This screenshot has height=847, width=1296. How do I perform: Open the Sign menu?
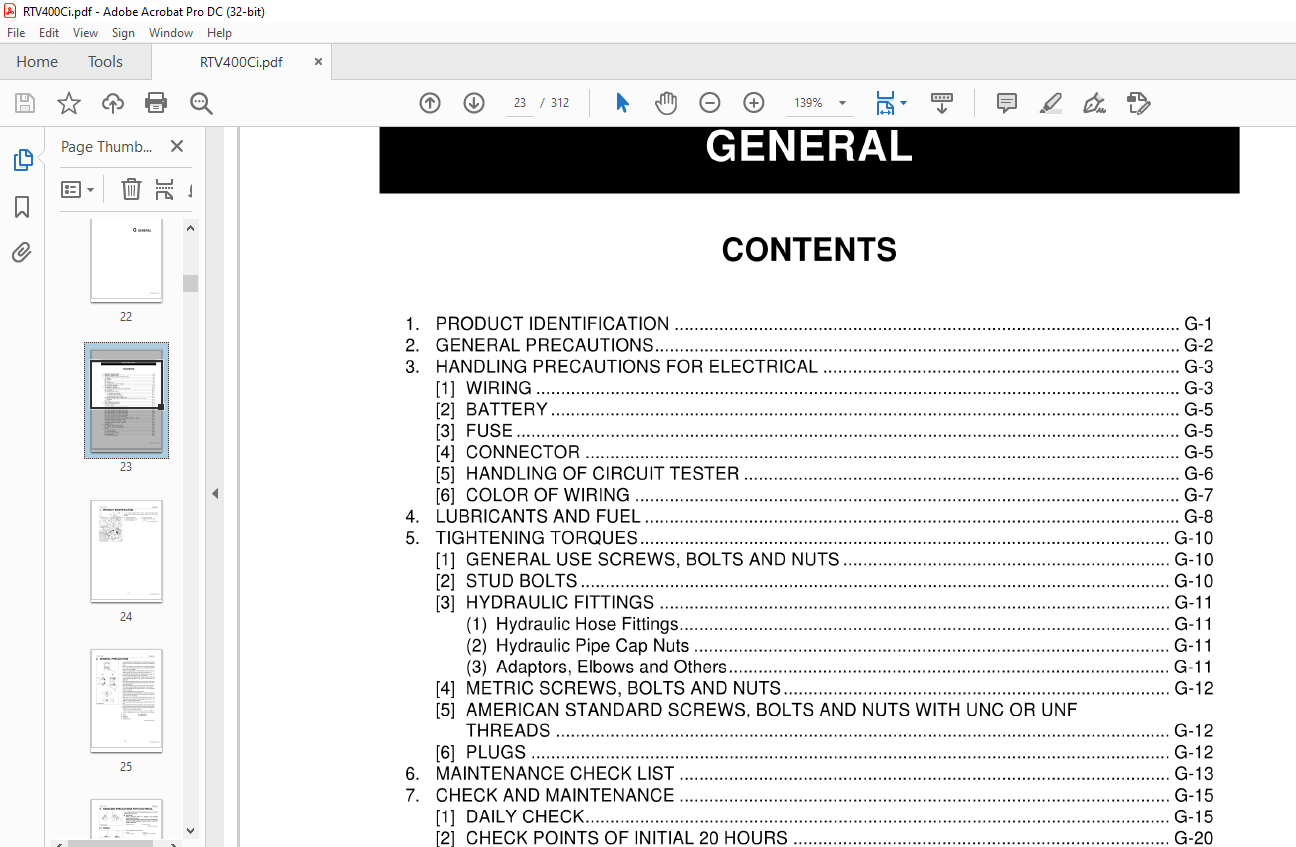pos(123,33)
